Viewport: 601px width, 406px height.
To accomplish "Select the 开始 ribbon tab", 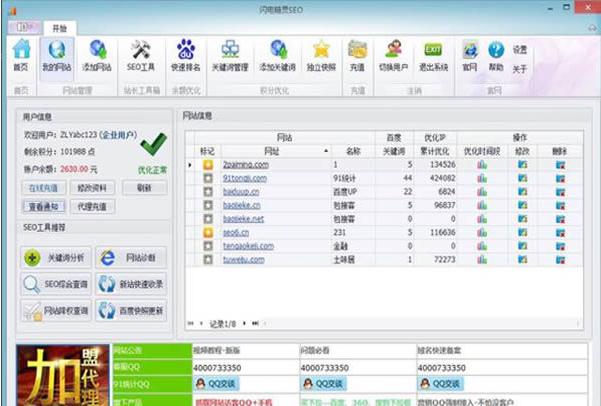I will 61,27.
